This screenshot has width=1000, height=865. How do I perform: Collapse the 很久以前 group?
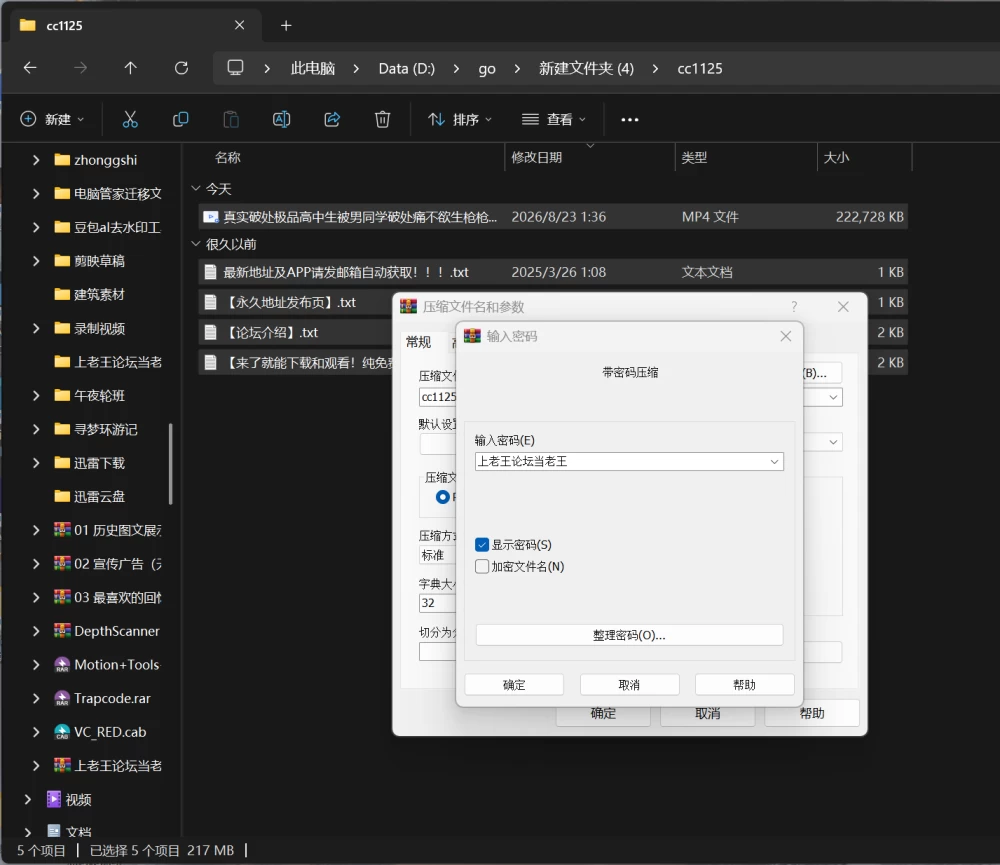196,244
